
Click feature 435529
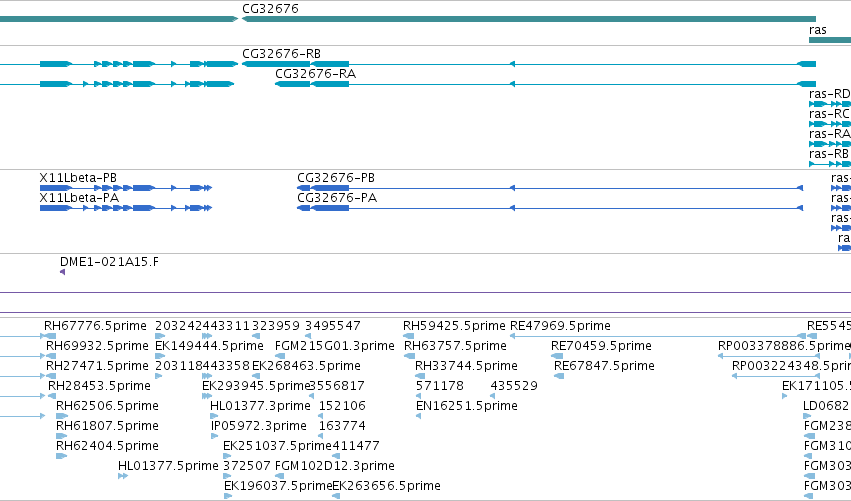pos(514,386)
